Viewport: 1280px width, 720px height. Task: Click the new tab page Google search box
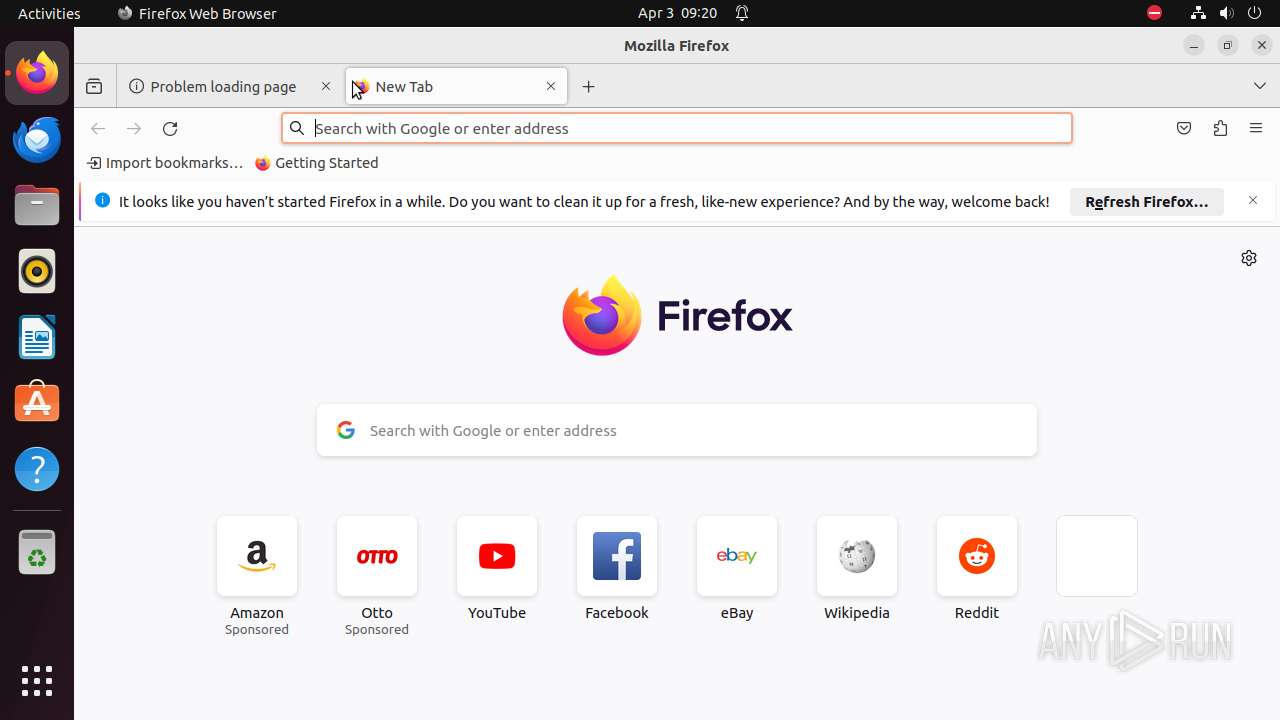(x=677, y=430)
